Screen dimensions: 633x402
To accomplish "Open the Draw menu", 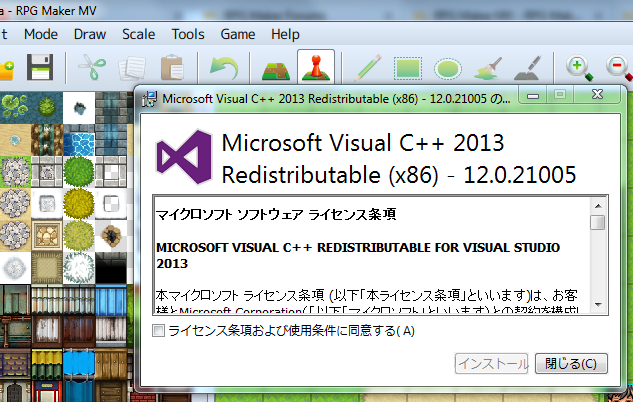I will tap(90, 34).
